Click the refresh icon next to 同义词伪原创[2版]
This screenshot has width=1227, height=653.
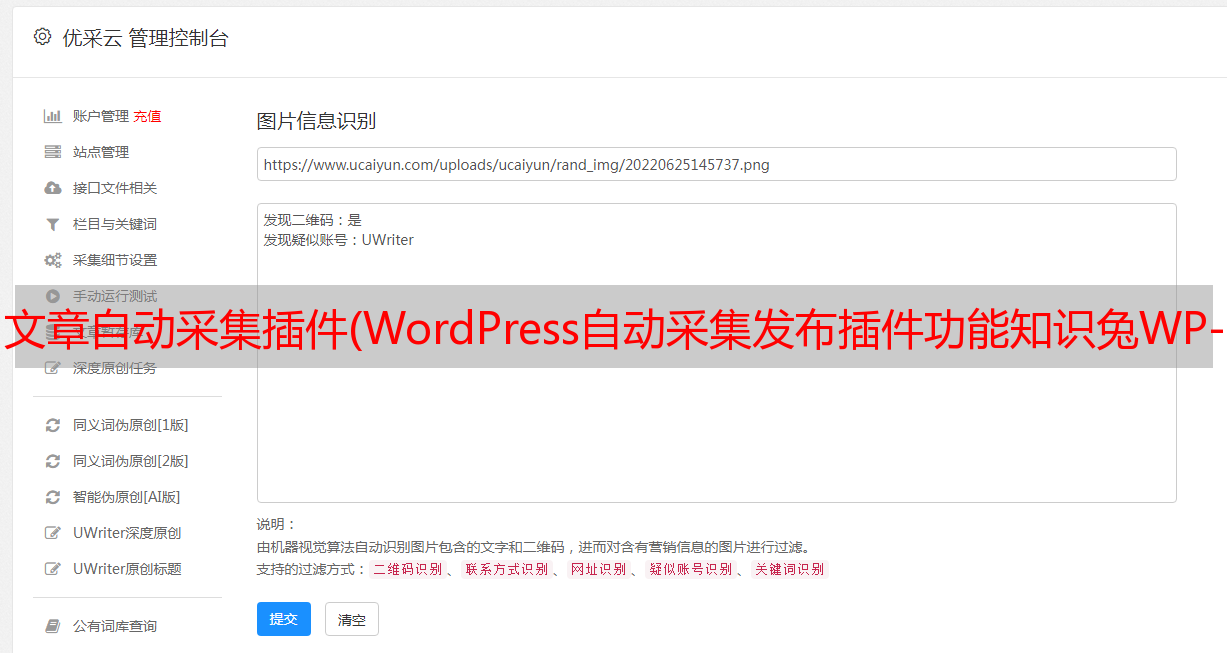[53, 461]
